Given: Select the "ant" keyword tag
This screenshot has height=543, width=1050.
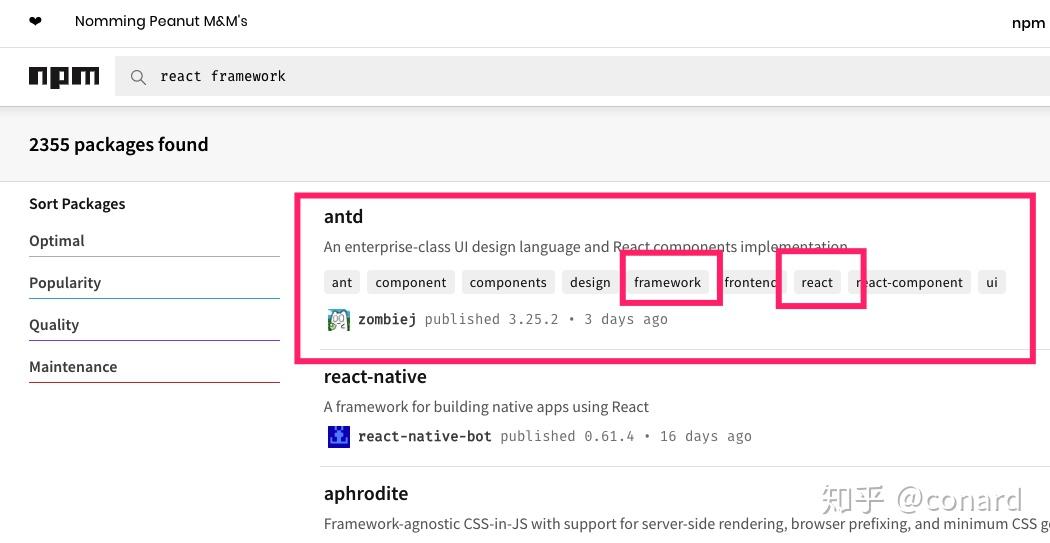Looking at the screenshot, I should click(342, 282).
